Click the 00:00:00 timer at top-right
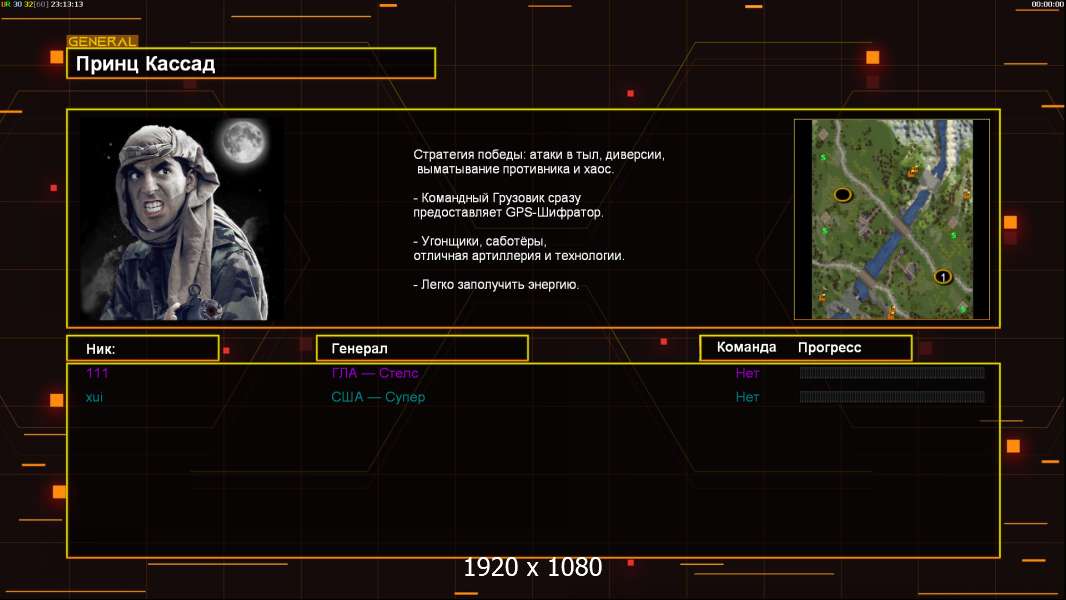 click(1047, 4)
